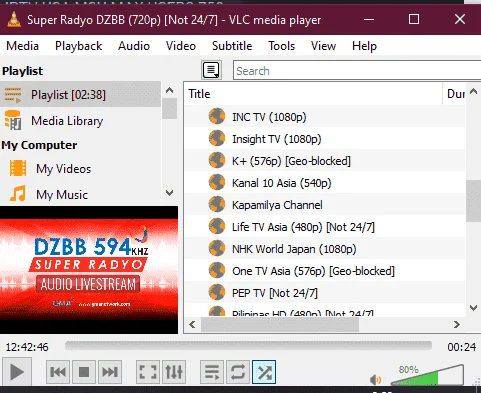Select Media Library in sidebar
The height and width of the screenshot is (393, 481).
pos(80,121)
